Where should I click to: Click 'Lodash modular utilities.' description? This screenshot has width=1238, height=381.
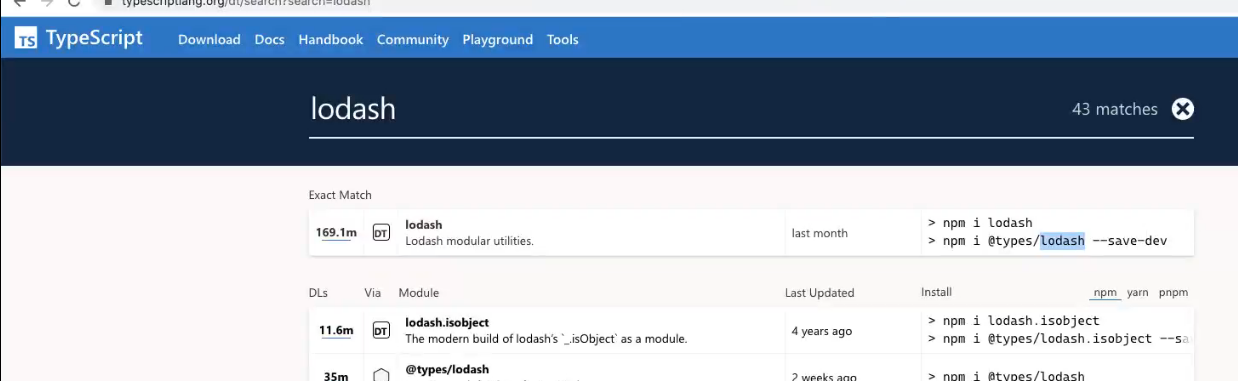click(x=469, y=241)
